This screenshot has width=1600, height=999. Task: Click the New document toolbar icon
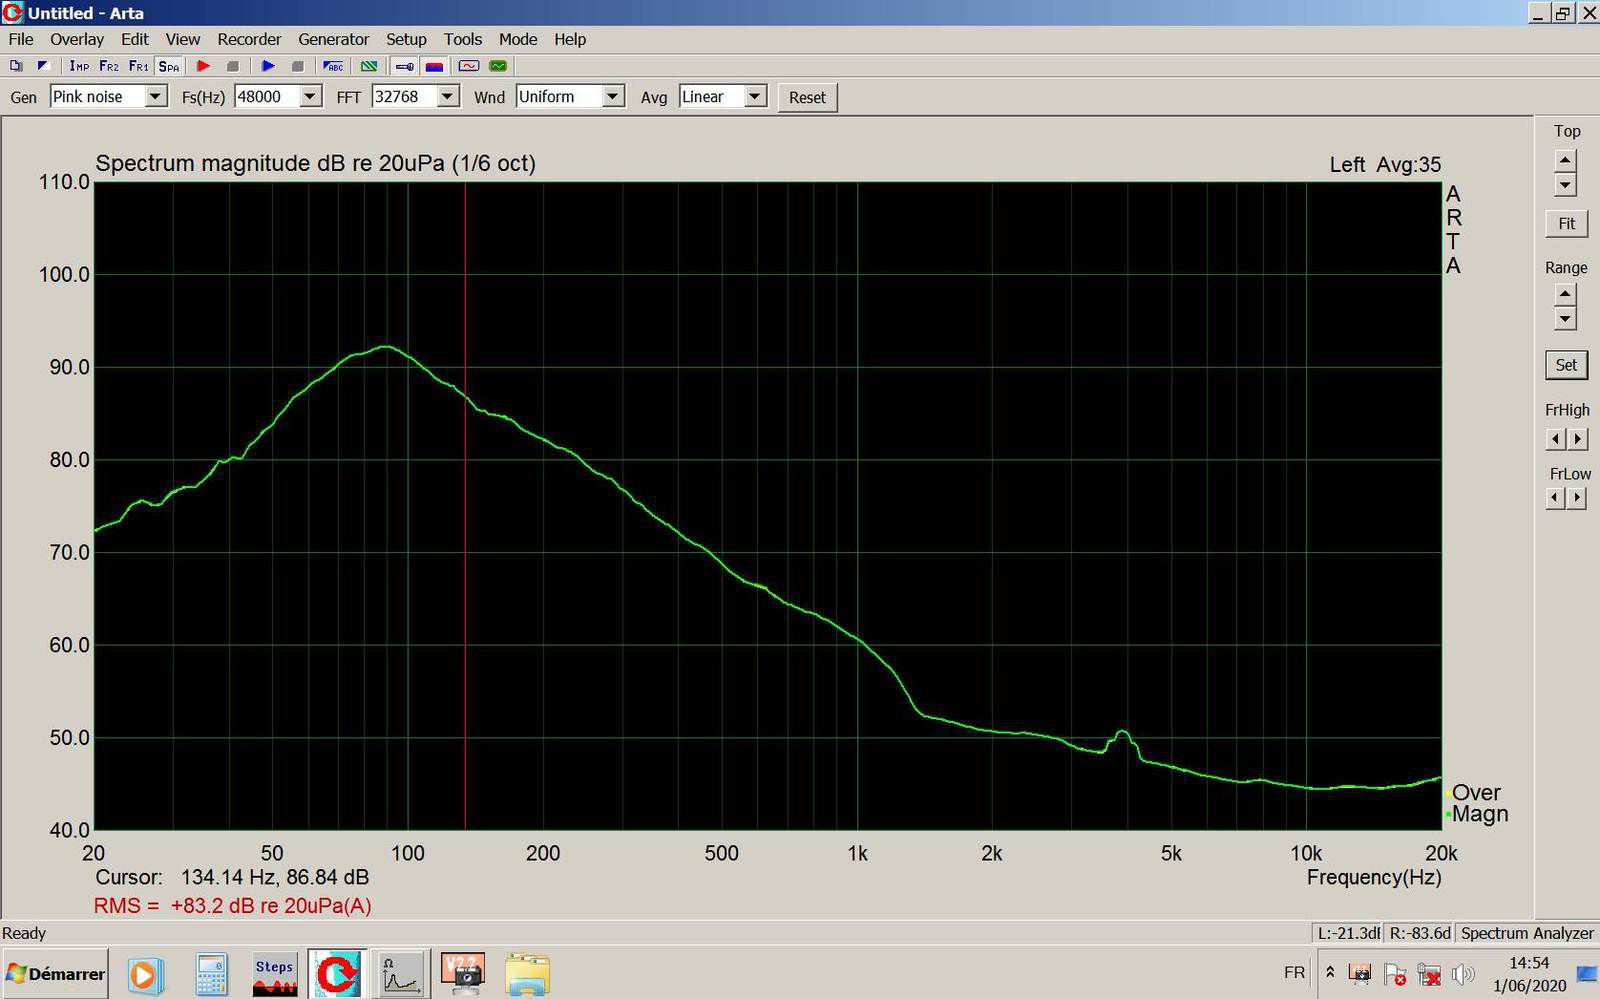[16, 66]
